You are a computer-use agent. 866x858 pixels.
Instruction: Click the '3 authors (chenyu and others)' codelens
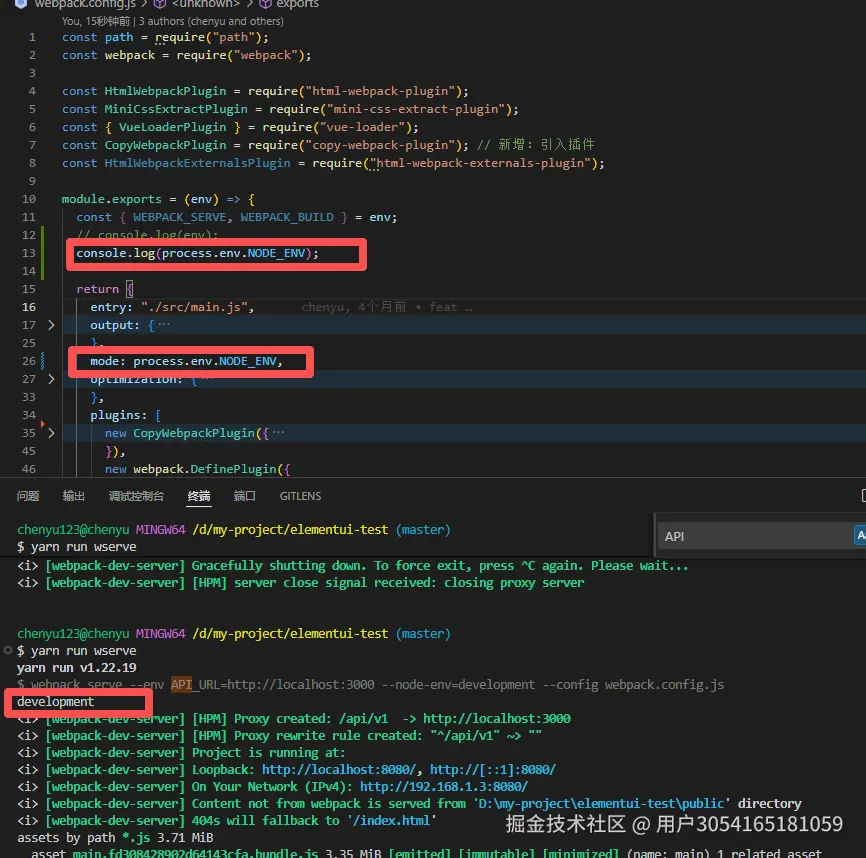pyautogui.click(x=211, y=21)
